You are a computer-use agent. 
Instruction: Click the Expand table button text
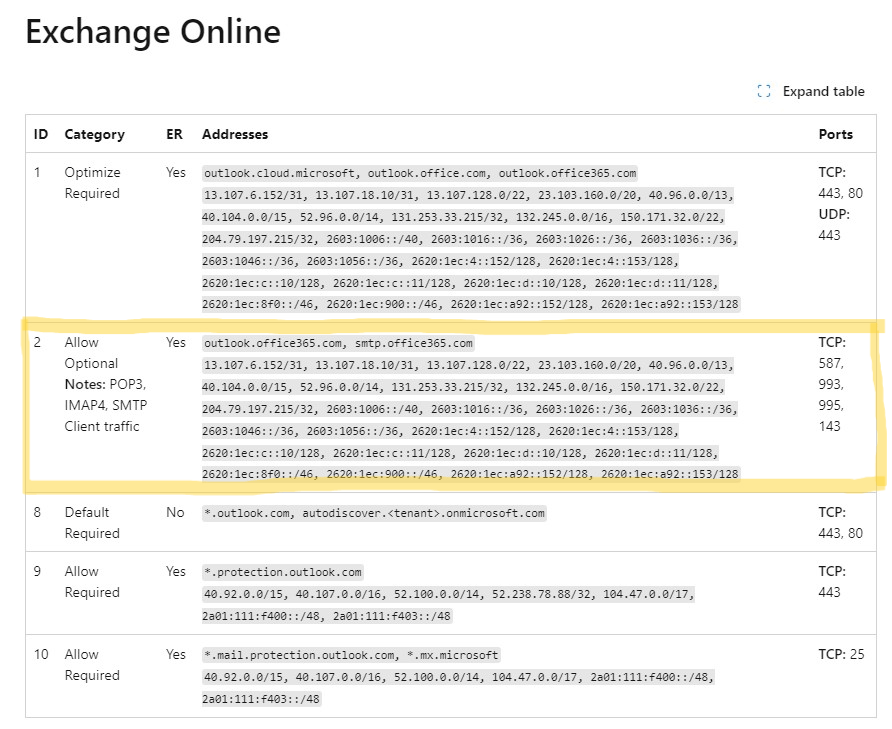pos(823,91)
